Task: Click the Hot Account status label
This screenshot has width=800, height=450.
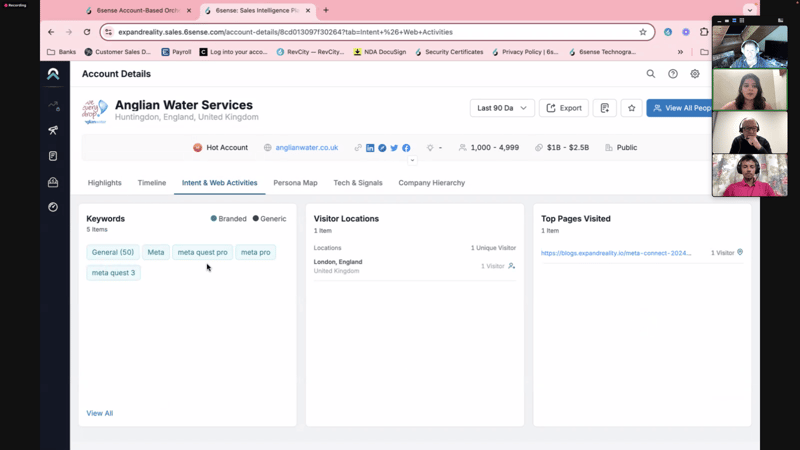Action: pos(220,147)
